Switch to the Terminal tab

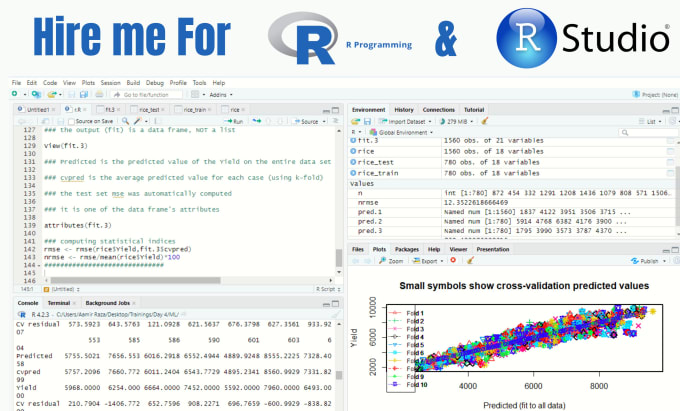(59, 303)
